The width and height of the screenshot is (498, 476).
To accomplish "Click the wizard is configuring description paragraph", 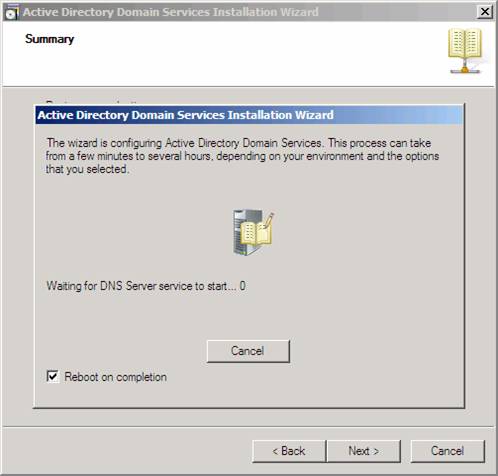I will 242,156.
